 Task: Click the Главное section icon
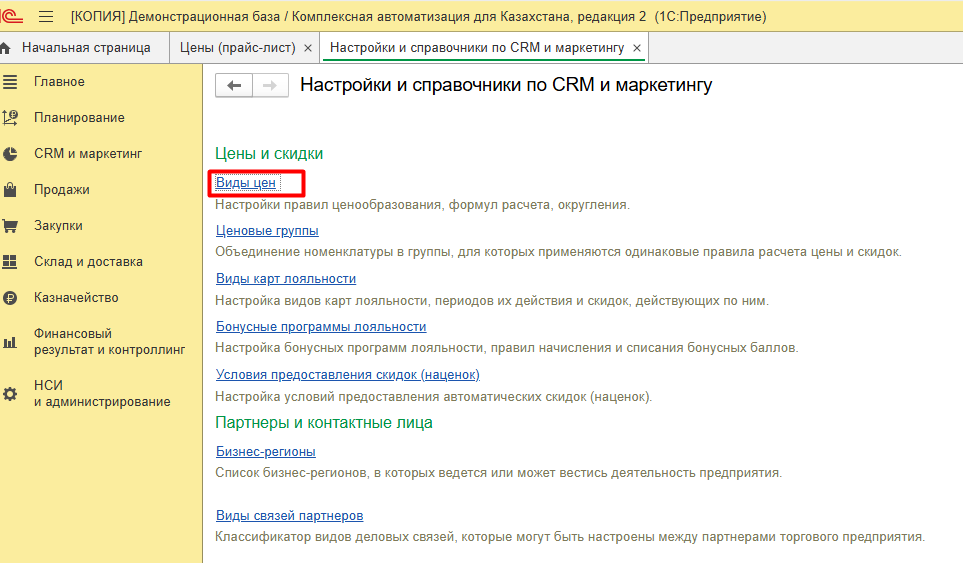tap(10, 82)
